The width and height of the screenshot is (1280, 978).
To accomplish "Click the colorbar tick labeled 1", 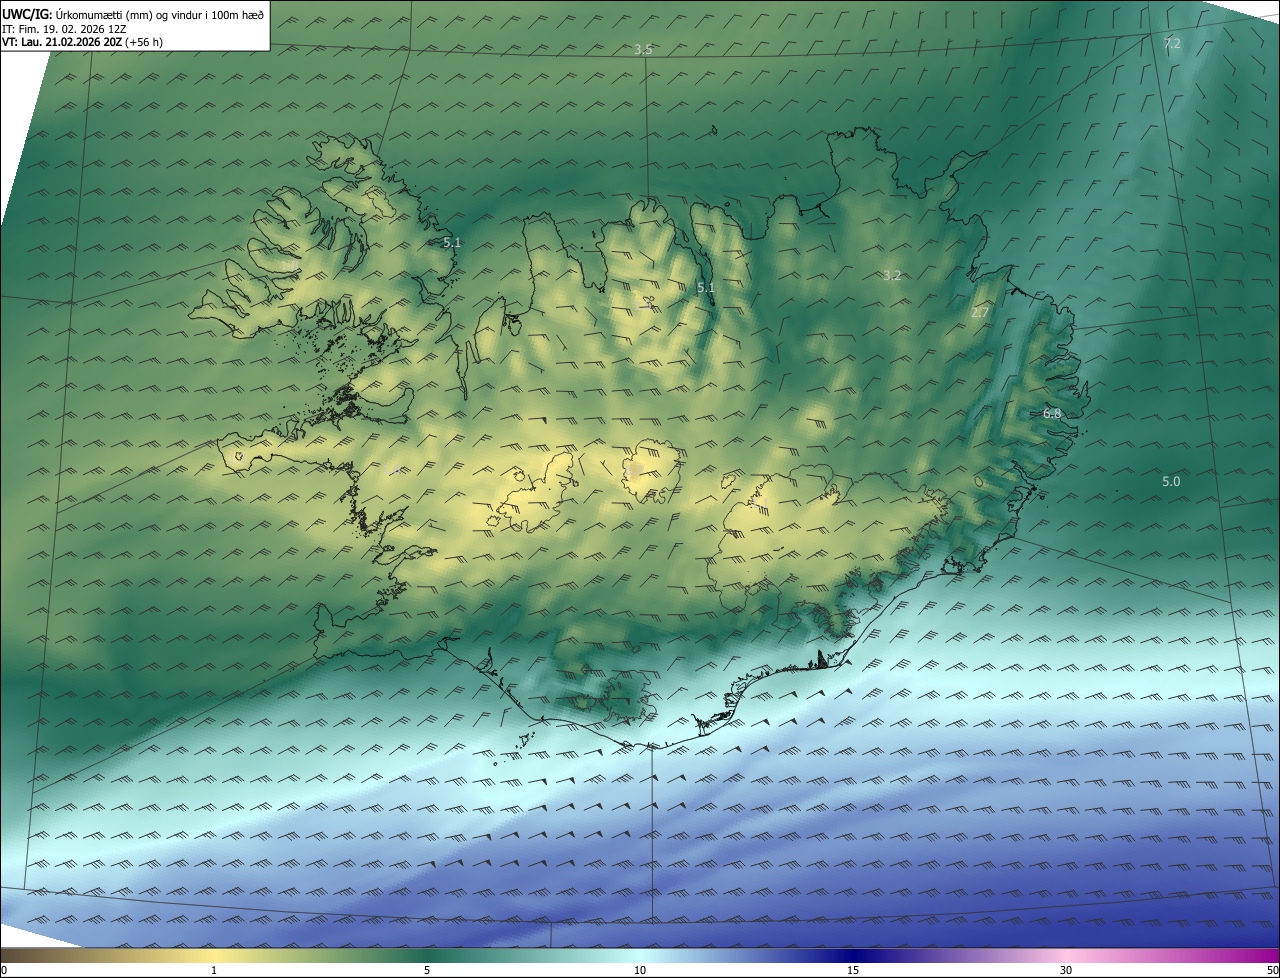I will [214, 970].
